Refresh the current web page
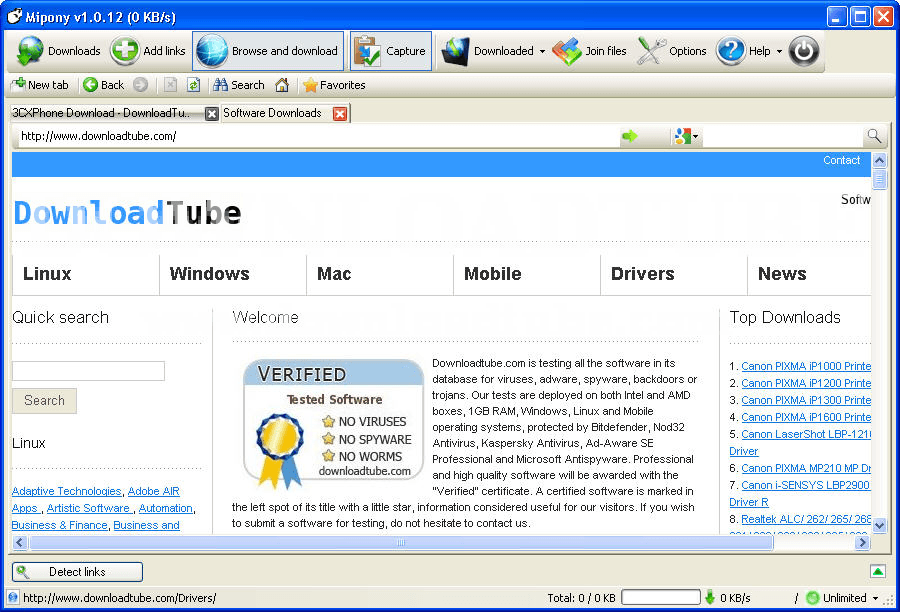 pyautogui.click(x=194, y=85)
